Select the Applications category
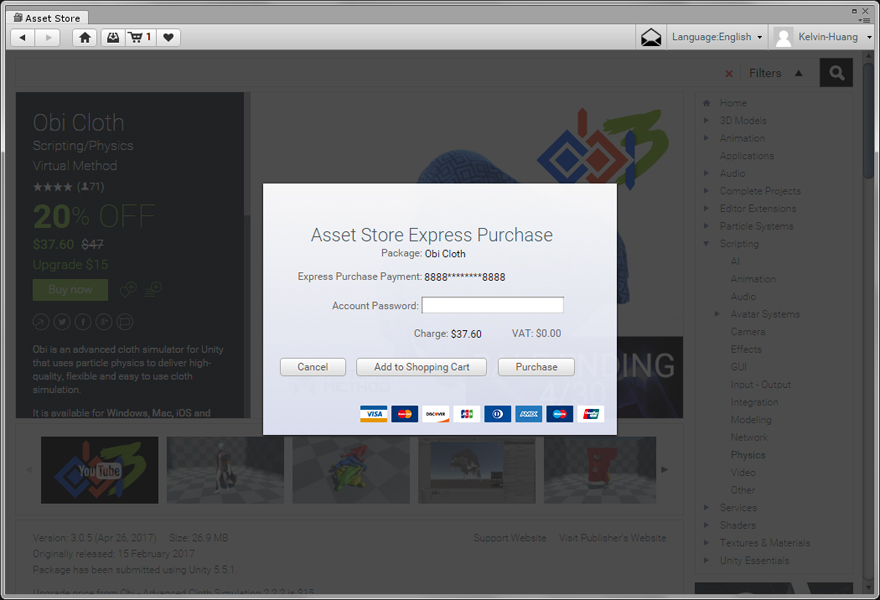Screen dimensions: 880x600 (x=747, y=156)
